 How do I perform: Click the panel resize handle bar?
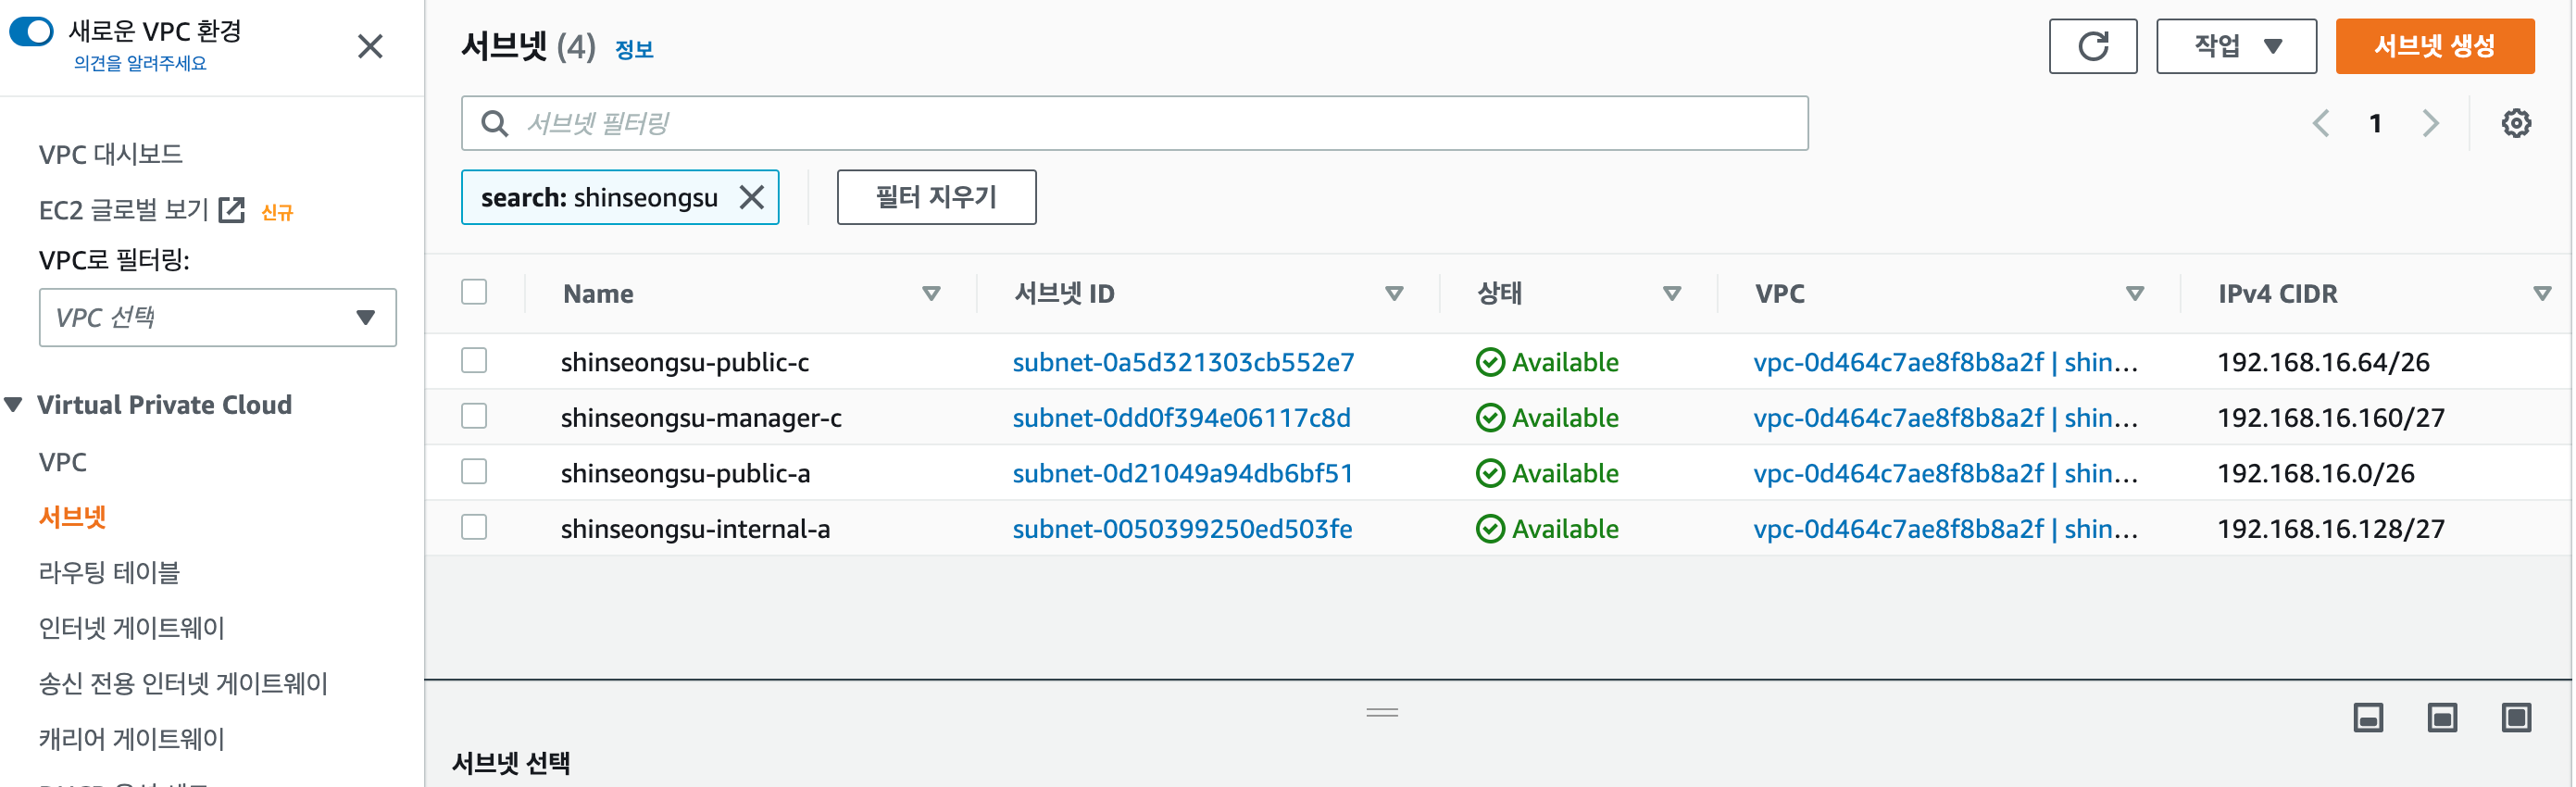click(1382, 712)
